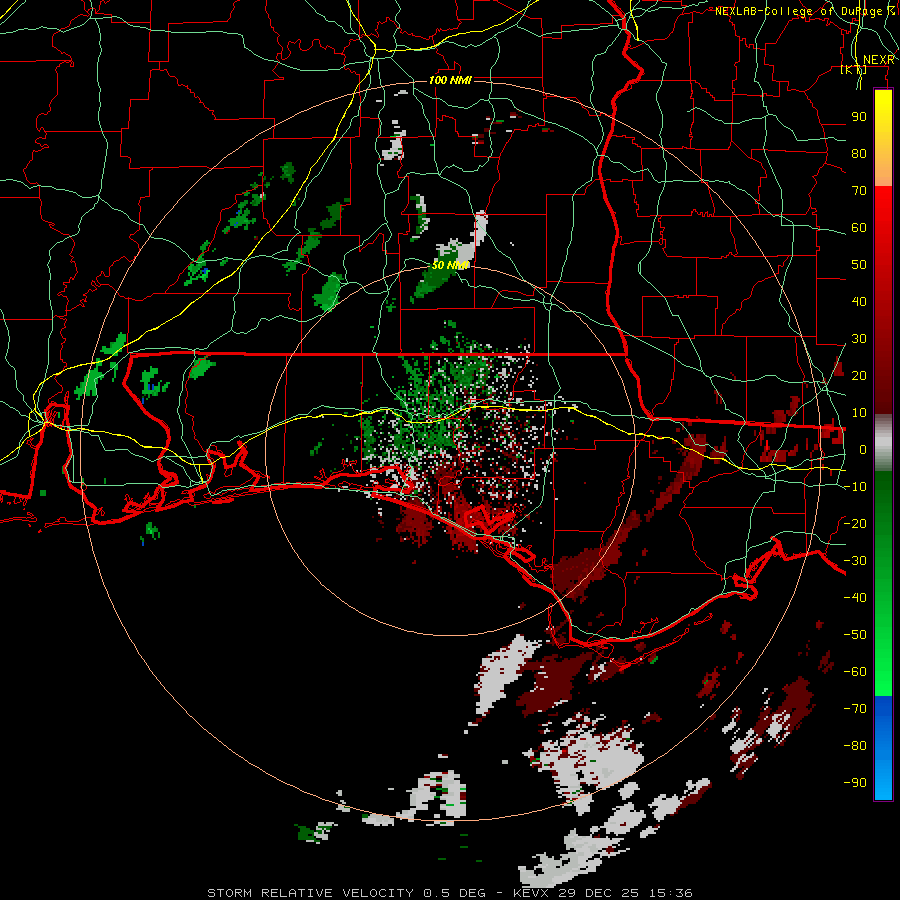
Task: Click the "-50" value on the velocity scale
Action: click(855, 635)
